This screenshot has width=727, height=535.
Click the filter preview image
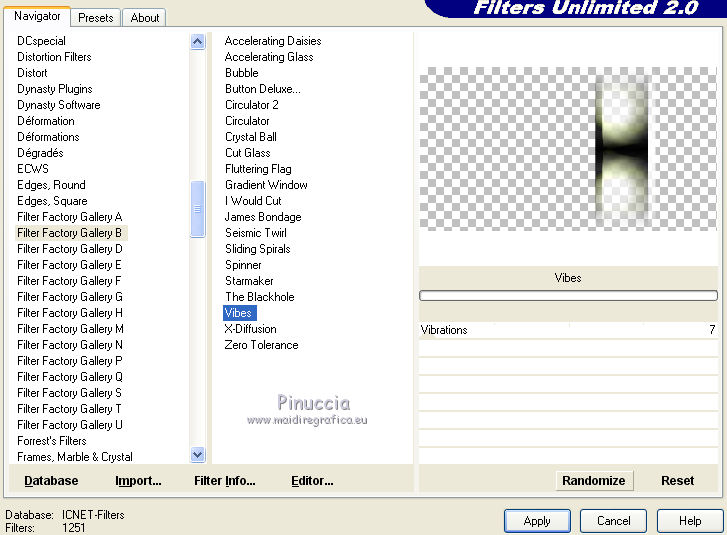pos(568,148)
